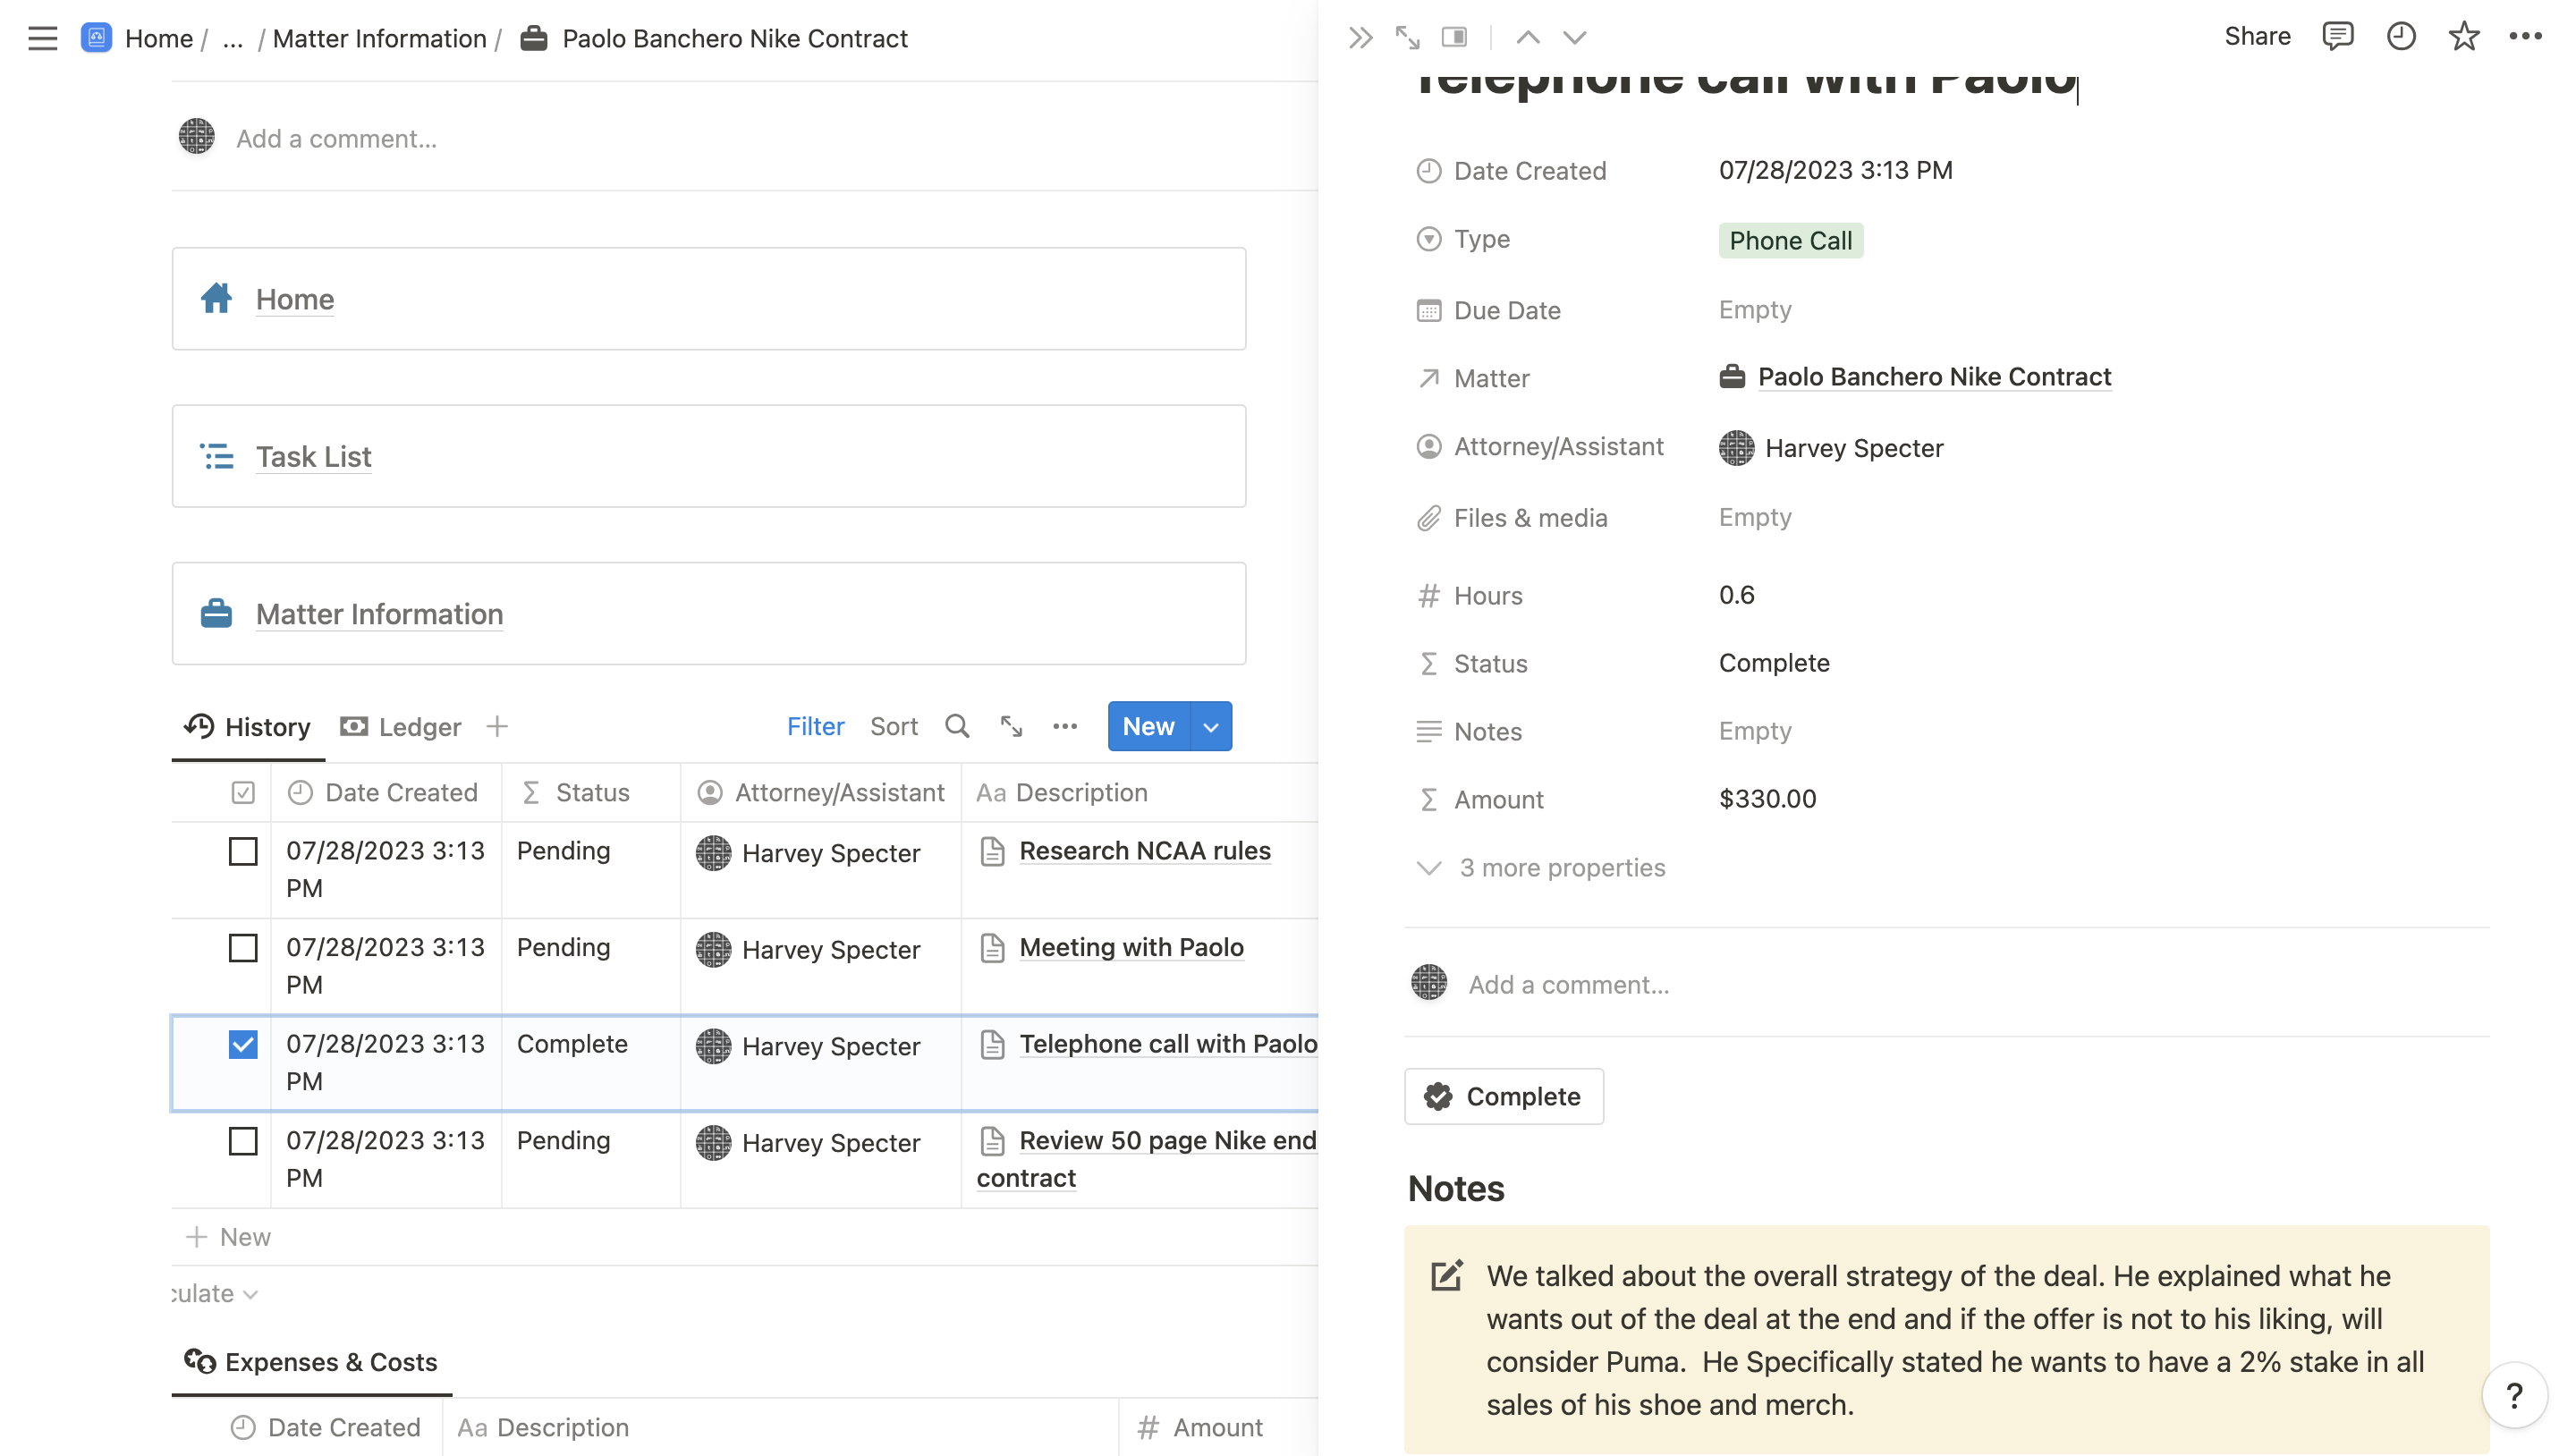
Task: Check the Review 50 page Nike contract row checkbox
Action: click(243, 1141)
